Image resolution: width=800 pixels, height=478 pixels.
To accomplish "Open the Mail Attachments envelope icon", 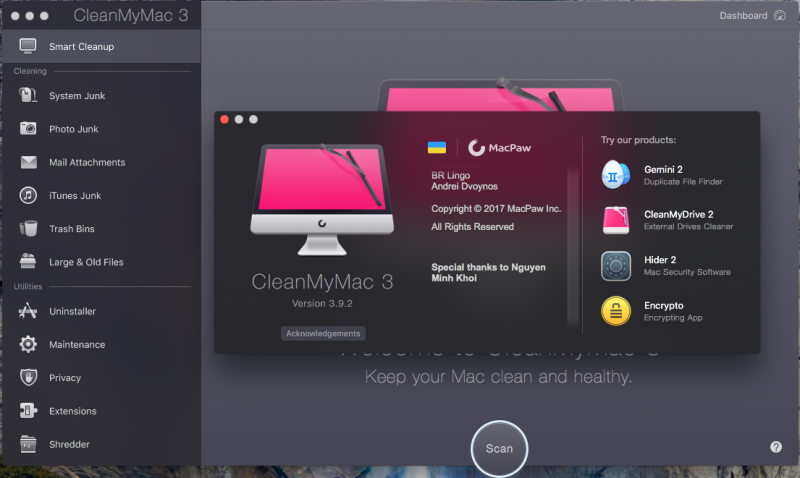I will tap(29, 162).
